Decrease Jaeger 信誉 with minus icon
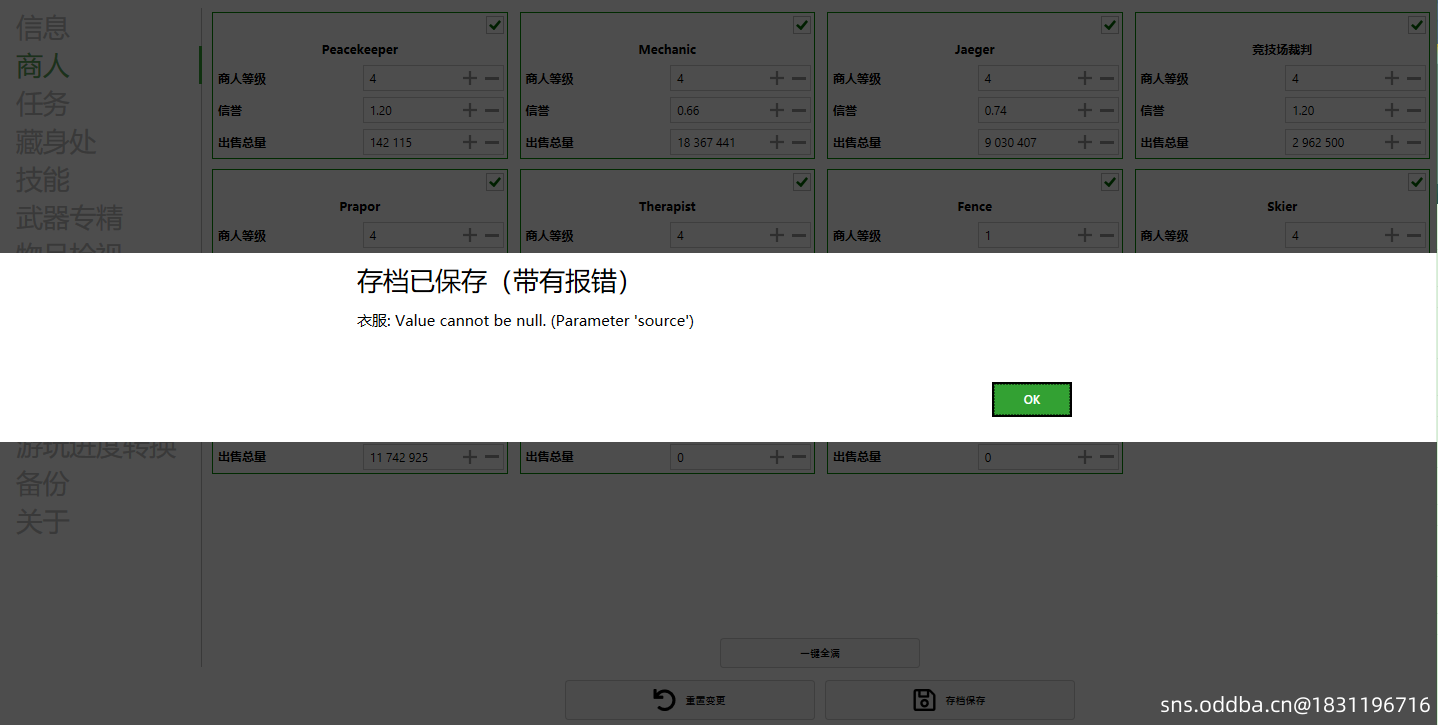The image size is (1438, 725). 1107,110
